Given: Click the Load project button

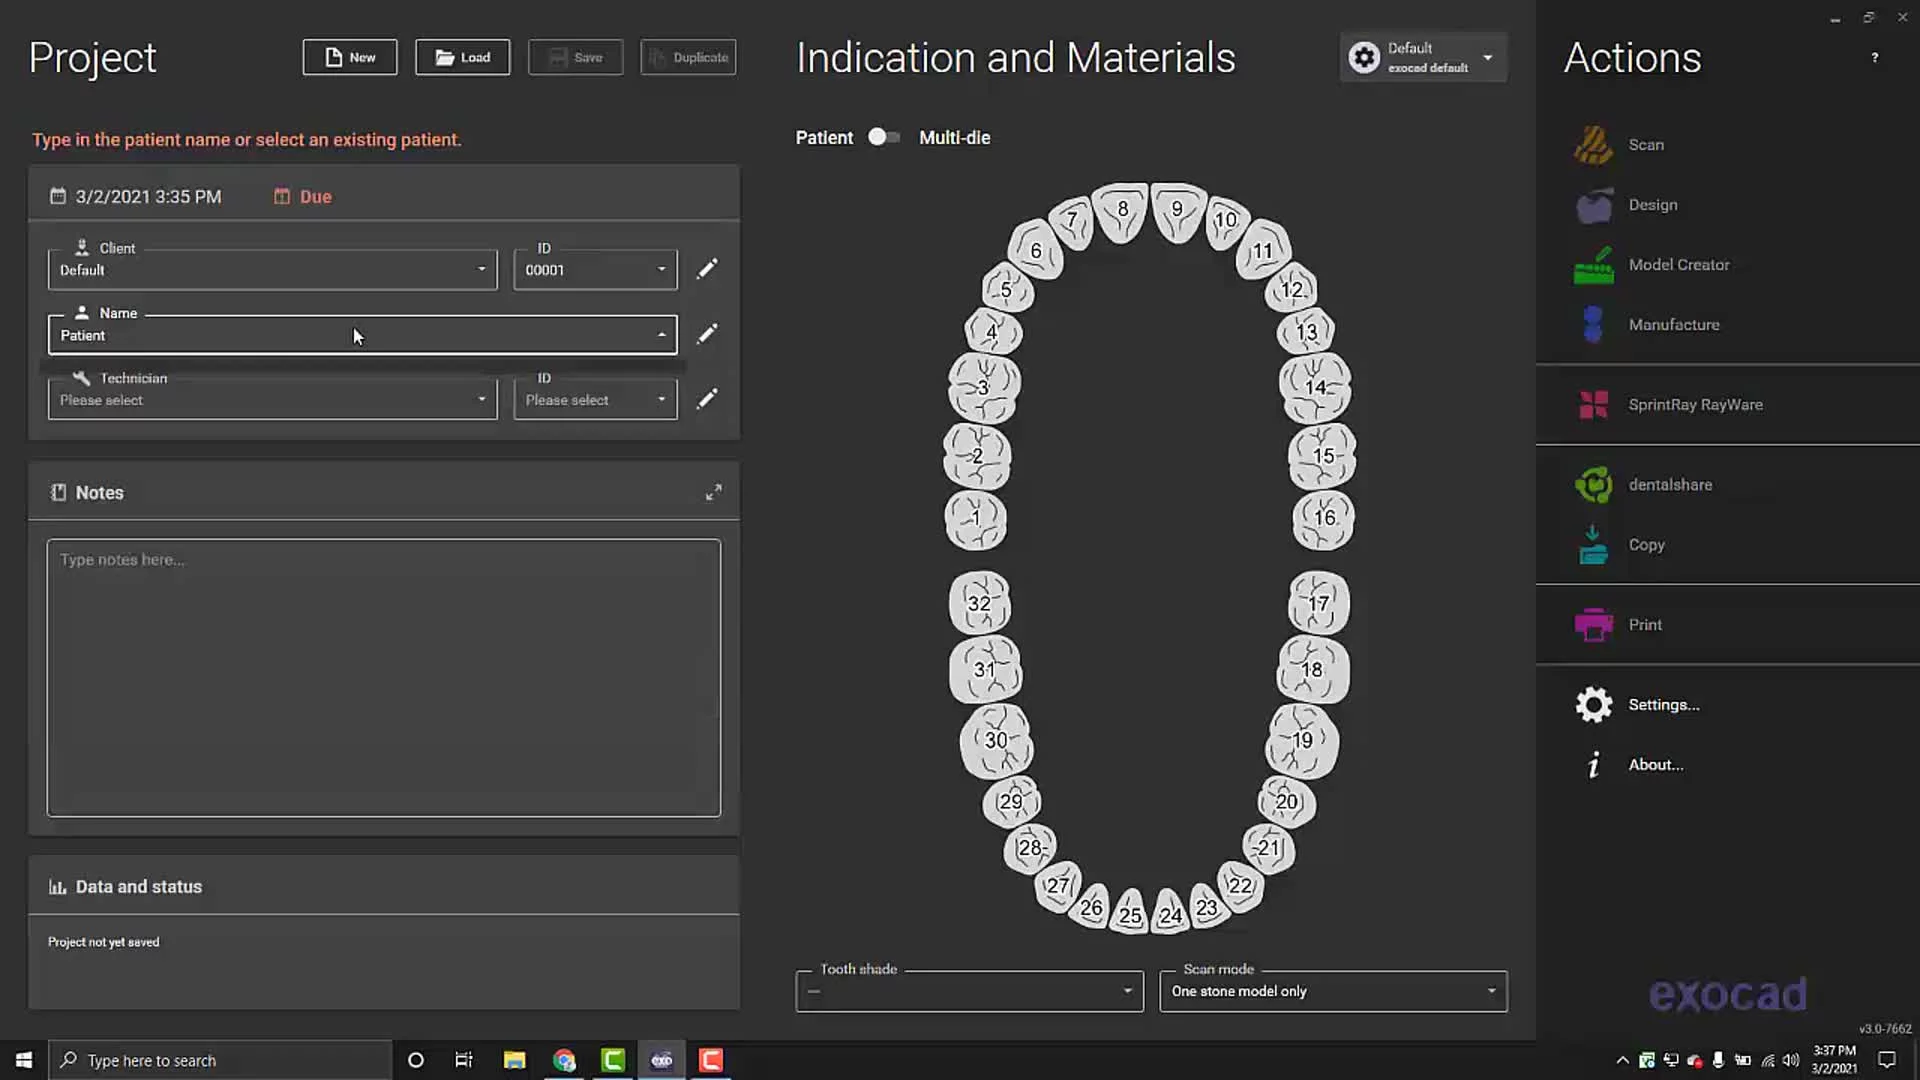Looking at the screenshot, I should [x=462, y=57].
